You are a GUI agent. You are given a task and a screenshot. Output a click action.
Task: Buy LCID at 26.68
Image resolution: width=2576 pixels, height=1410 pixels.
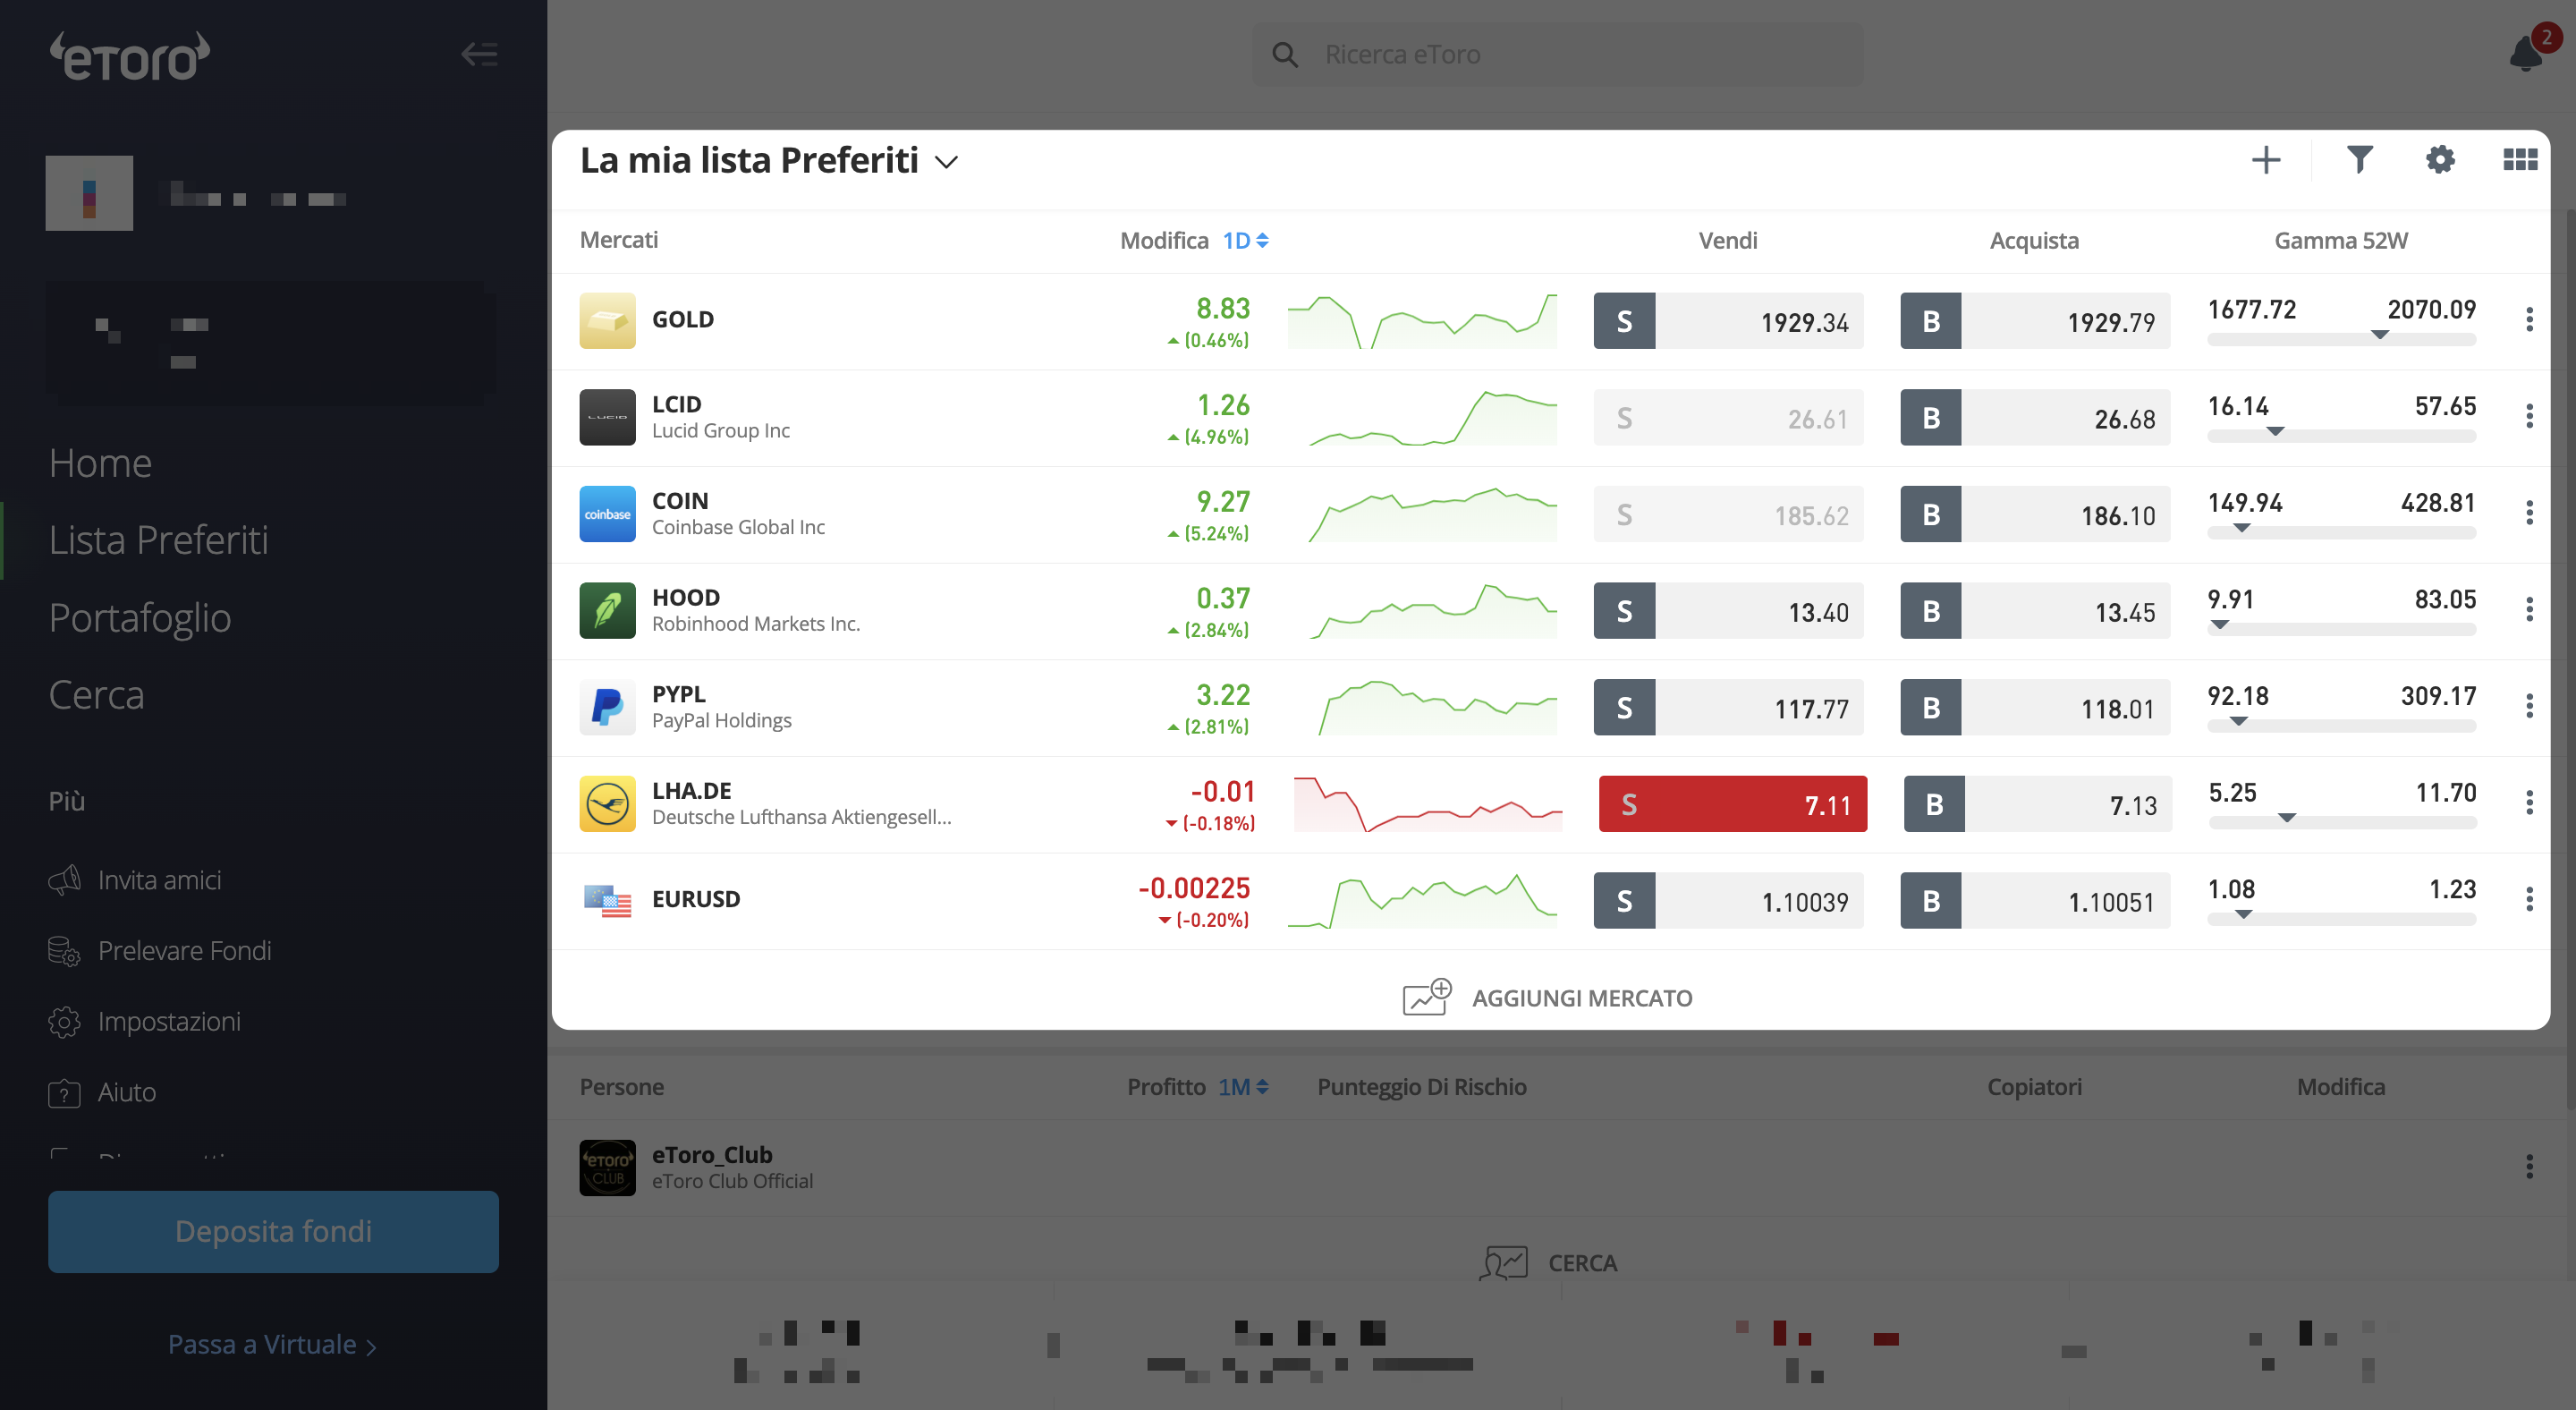(x=2035, y=417)
